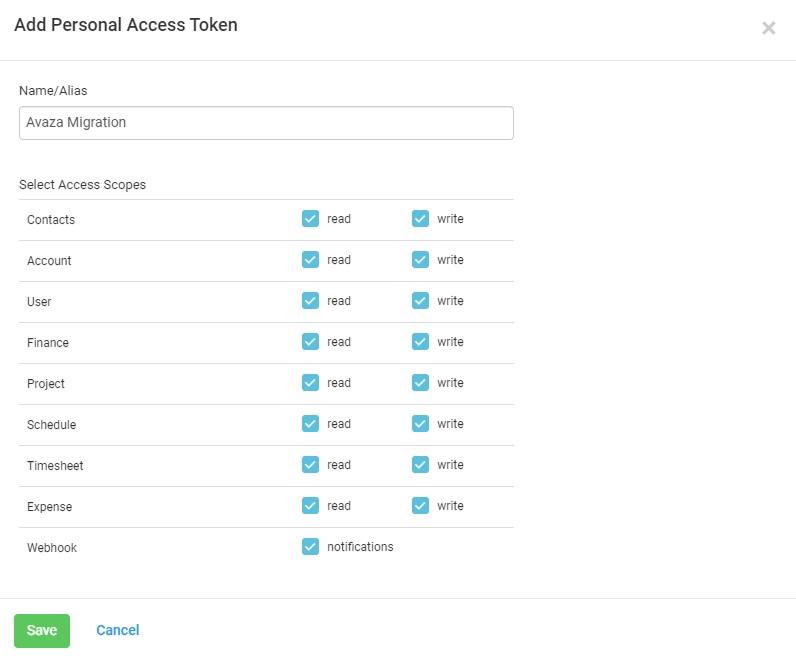Save the personal access token

point(42,631)
